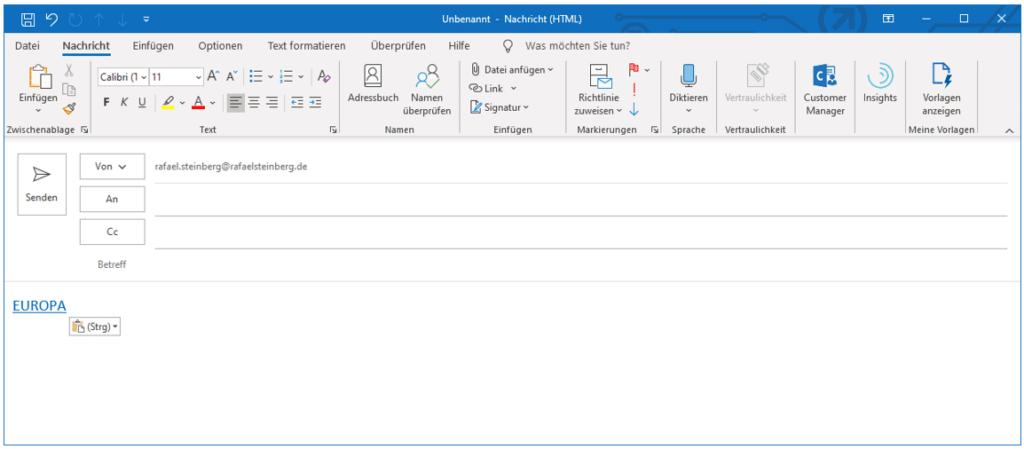
Task: Open Text group dialog launcher
Action: point(334,131)
